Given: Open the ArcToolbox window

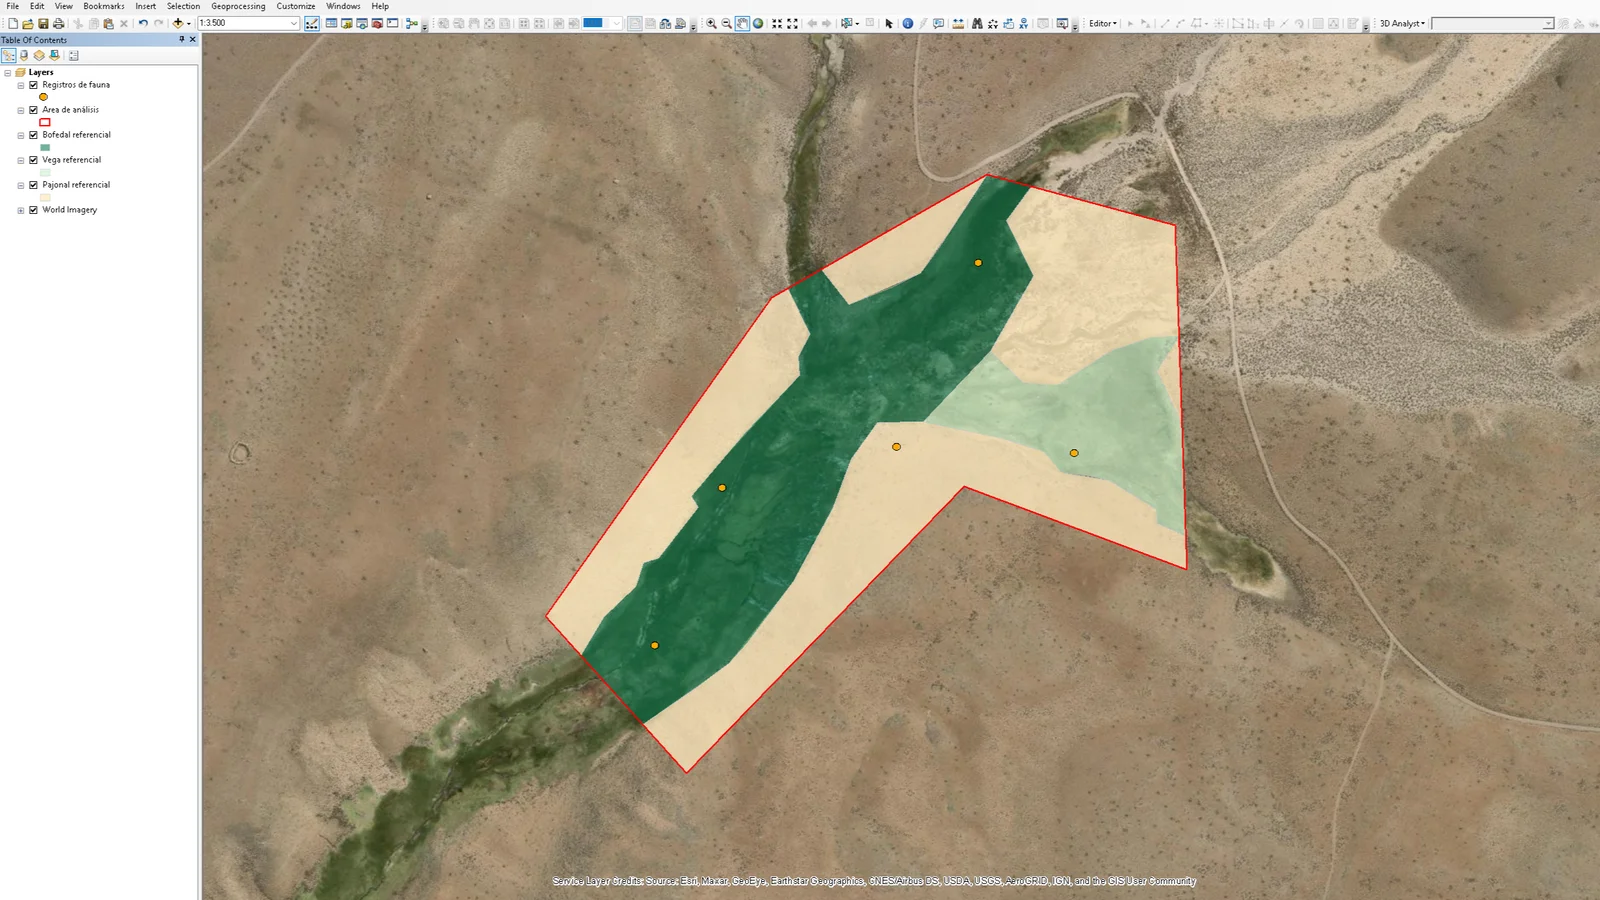Looking at the screenshot, I should click(x=377, y=23).
